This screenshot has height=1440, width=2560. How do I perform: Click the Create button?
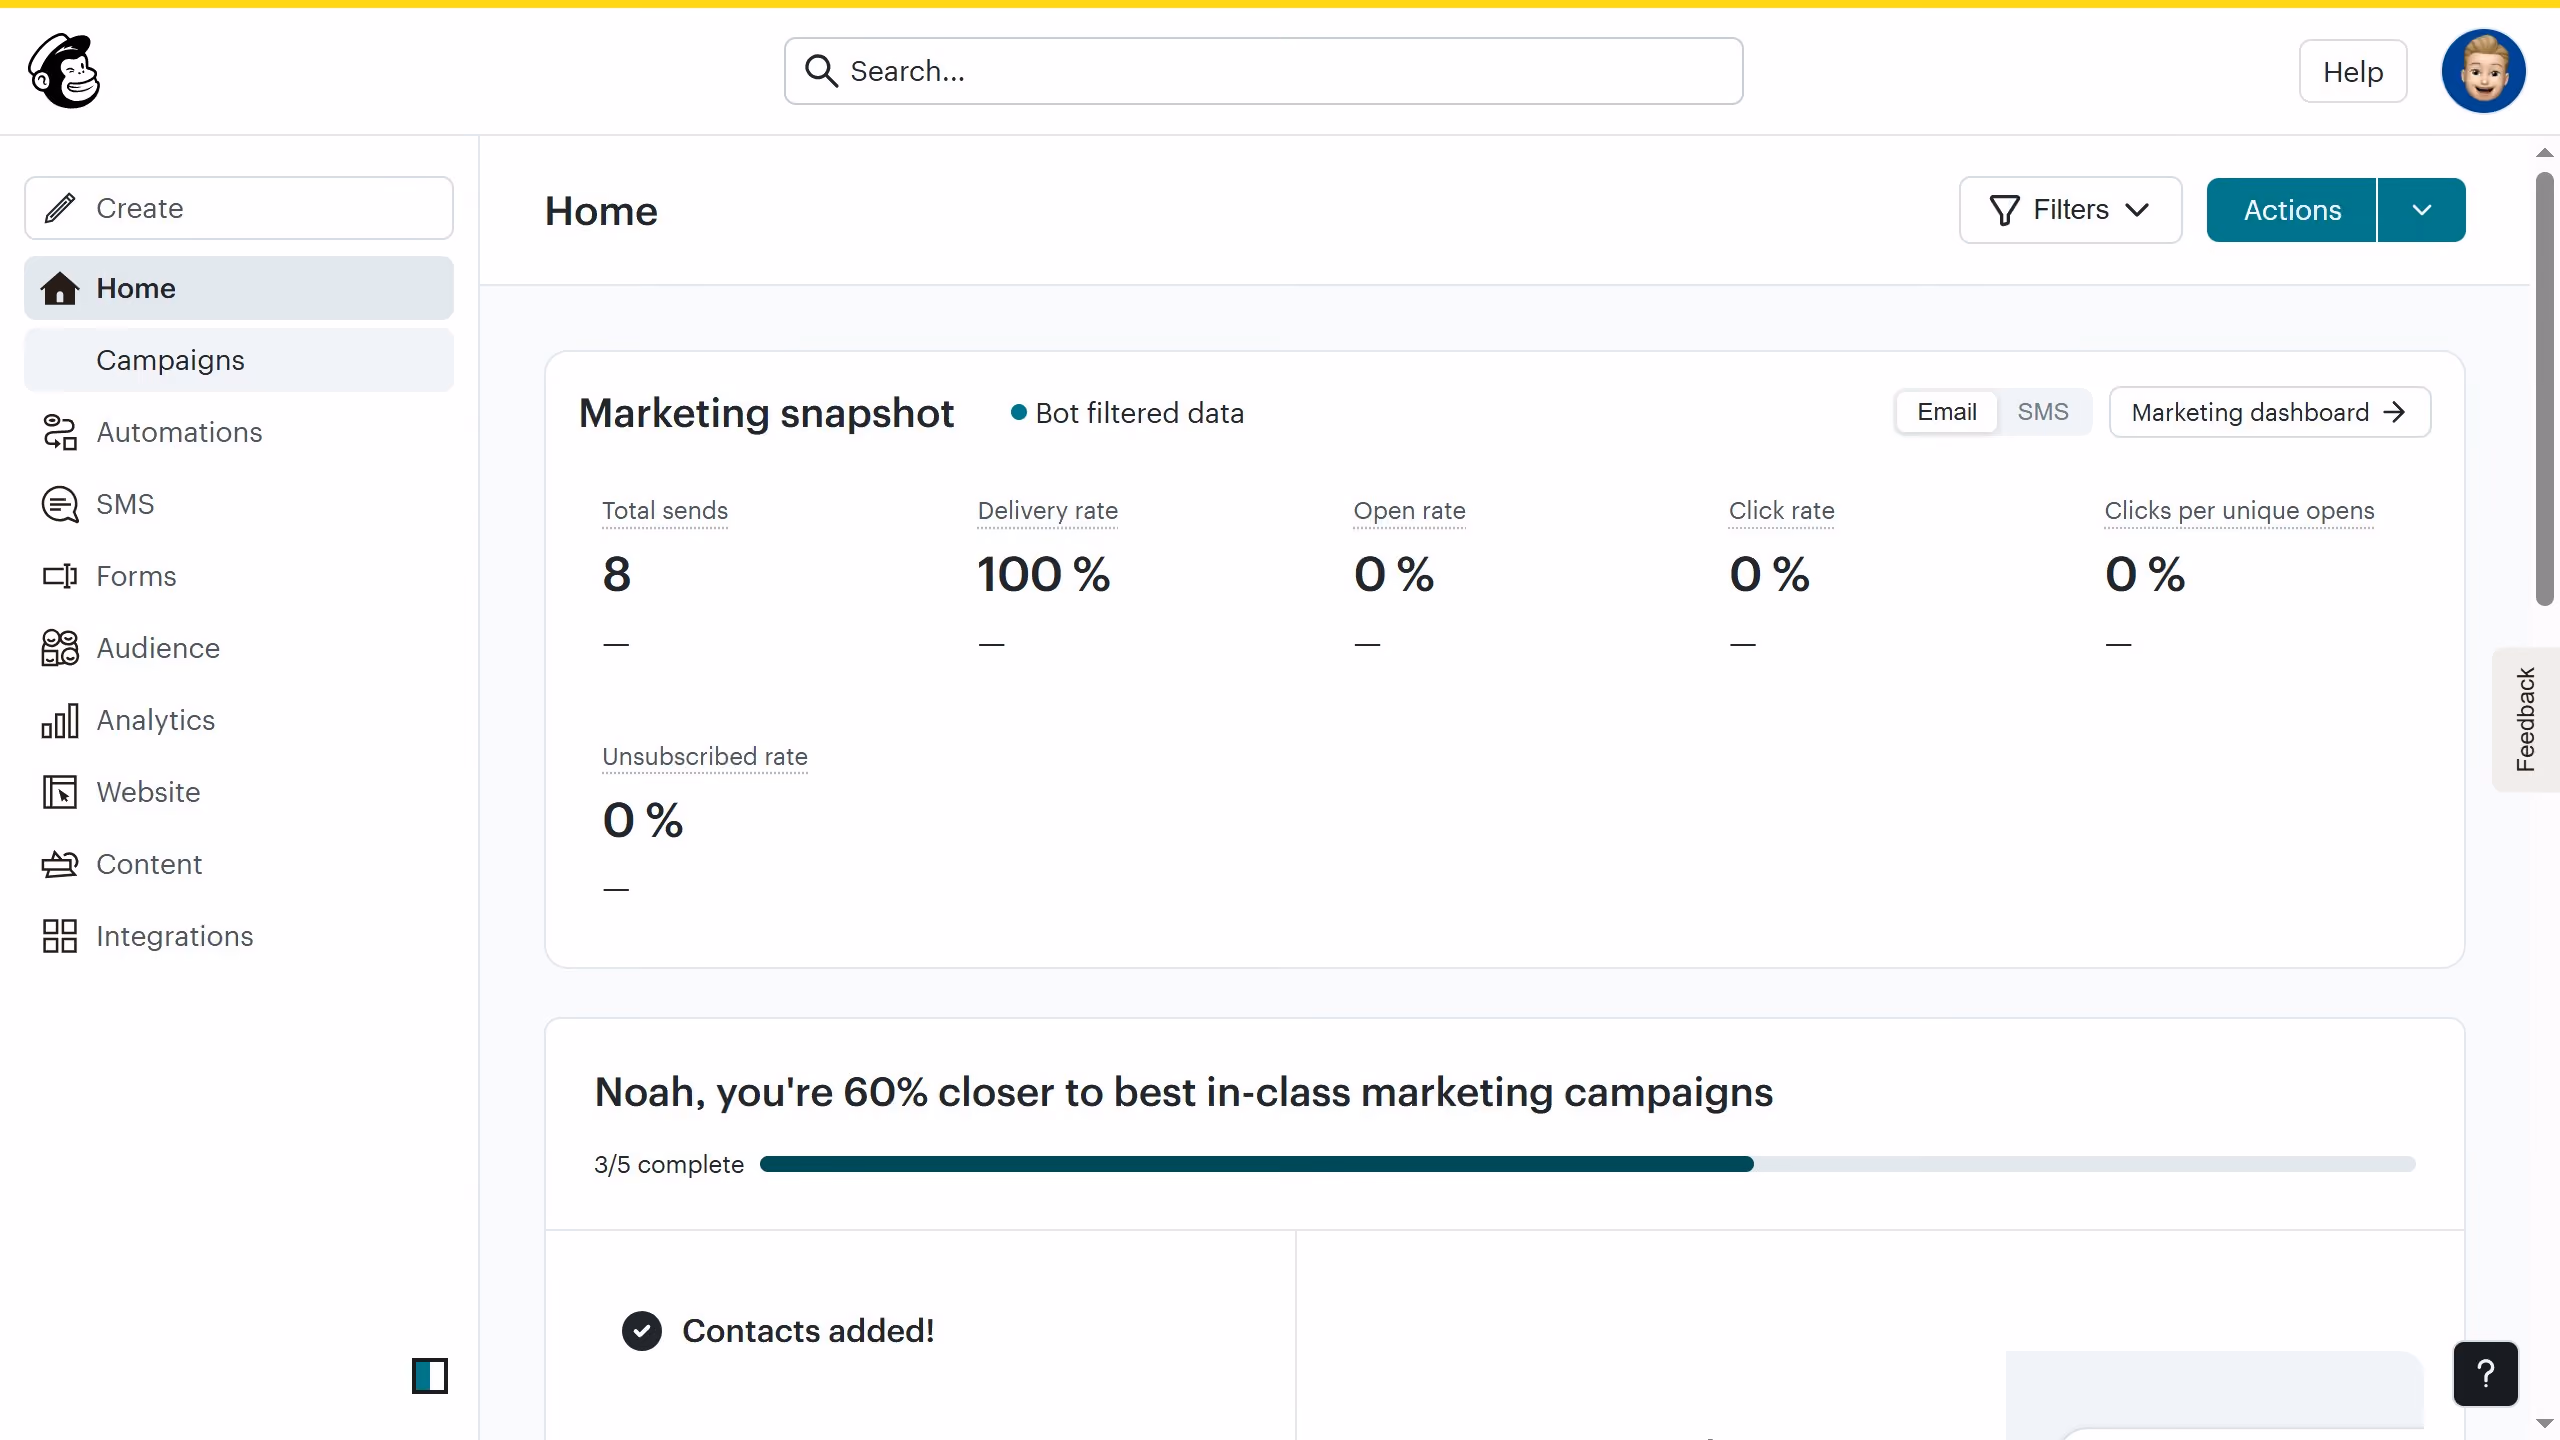pyautogui.click(x=239, y=208)
